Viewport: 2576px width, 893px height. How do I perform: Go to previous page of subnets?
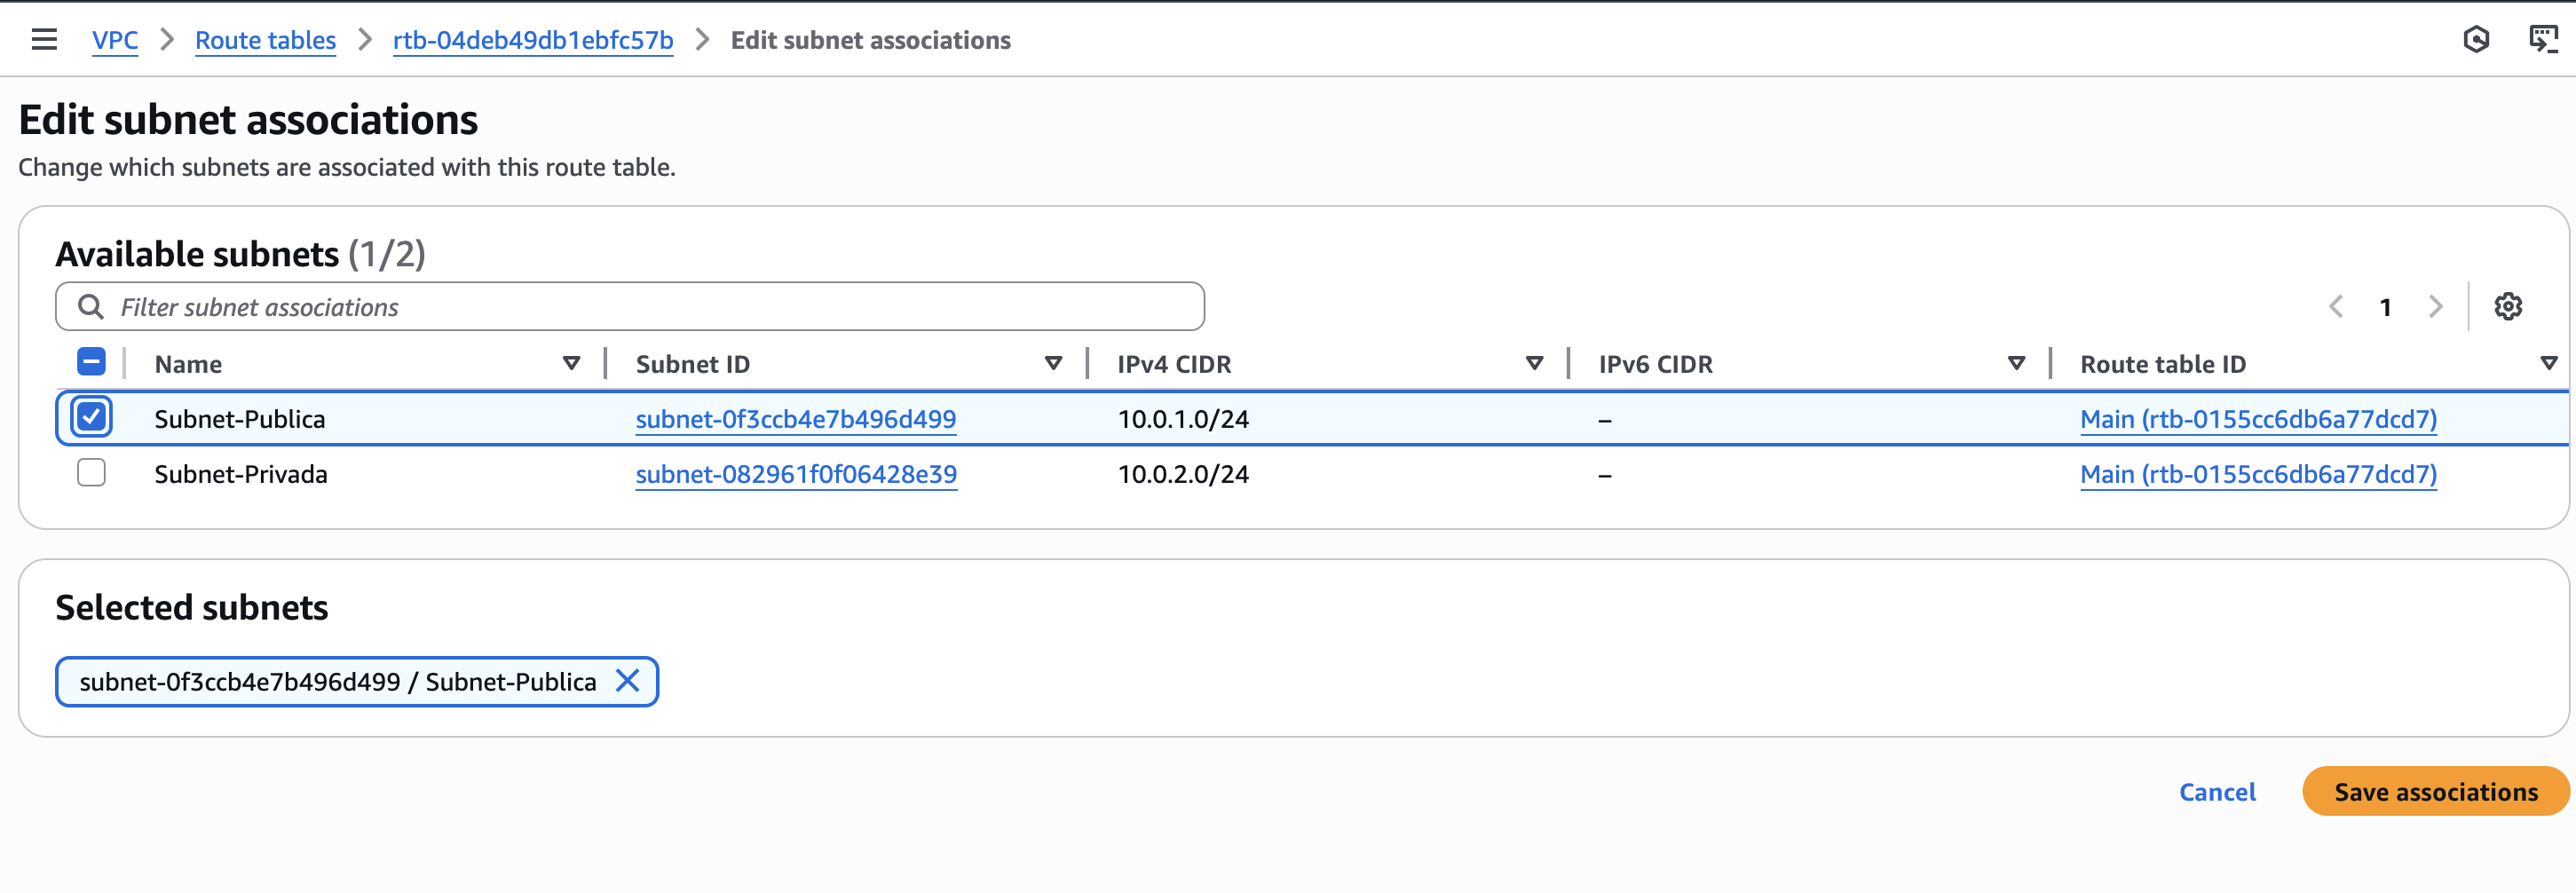point(2336,307)
